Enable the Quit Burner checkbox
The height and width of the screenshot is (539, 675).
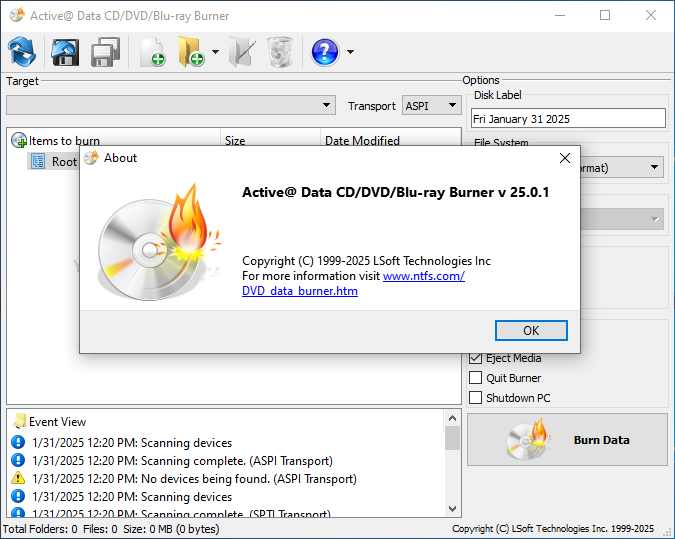pyautogui.click(x=475, y=378)
